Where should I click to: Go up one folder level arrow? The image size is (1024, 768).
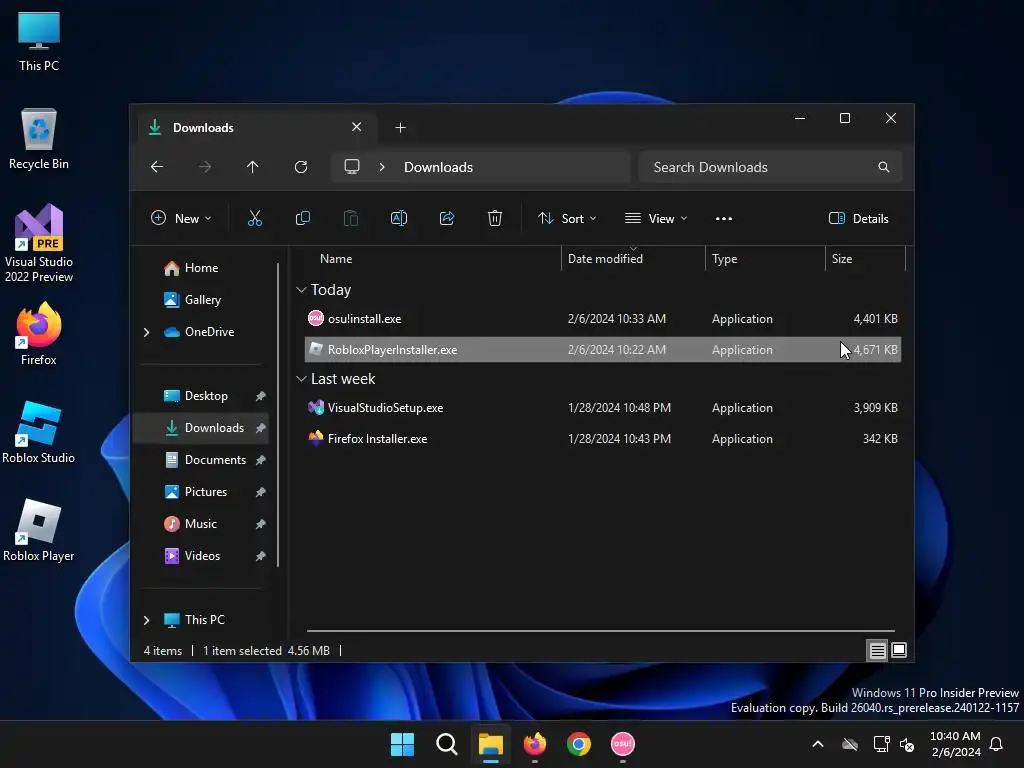(253, 167)
